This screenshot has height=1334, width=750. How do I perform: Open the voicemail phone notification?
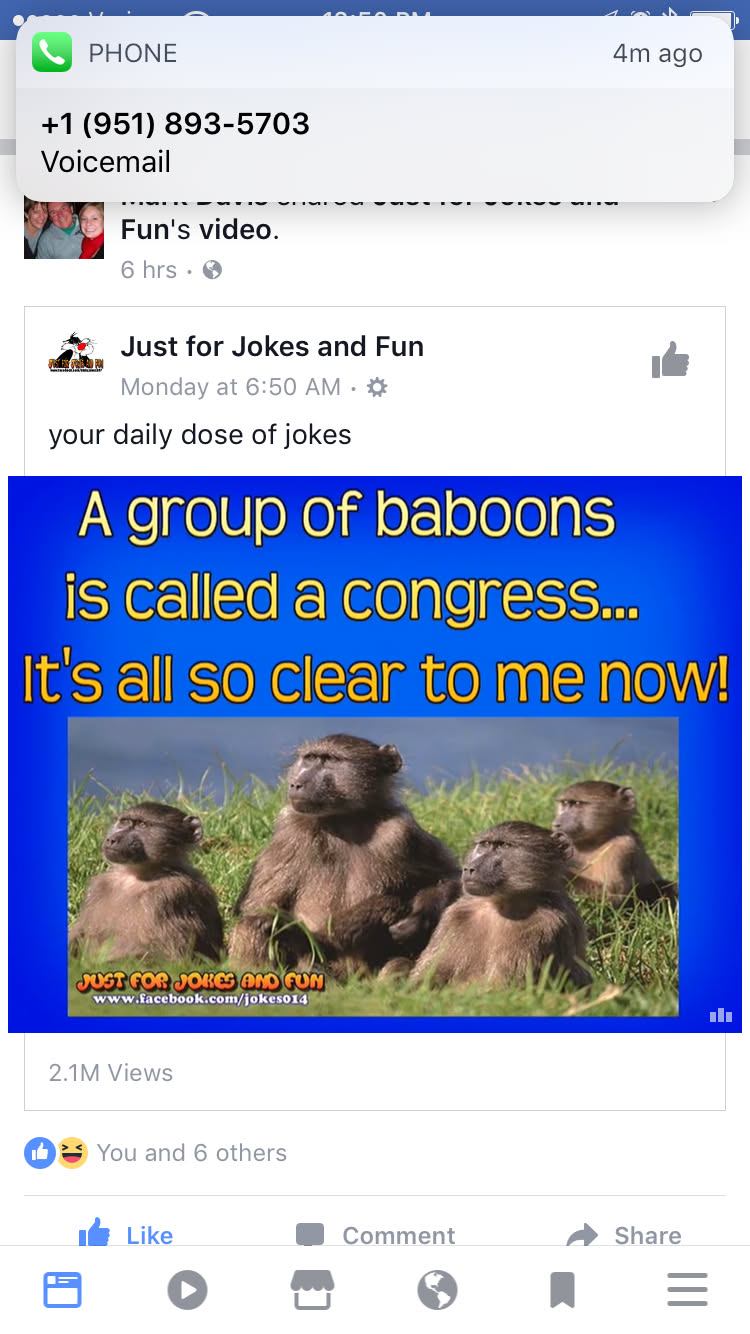(375, 108)
